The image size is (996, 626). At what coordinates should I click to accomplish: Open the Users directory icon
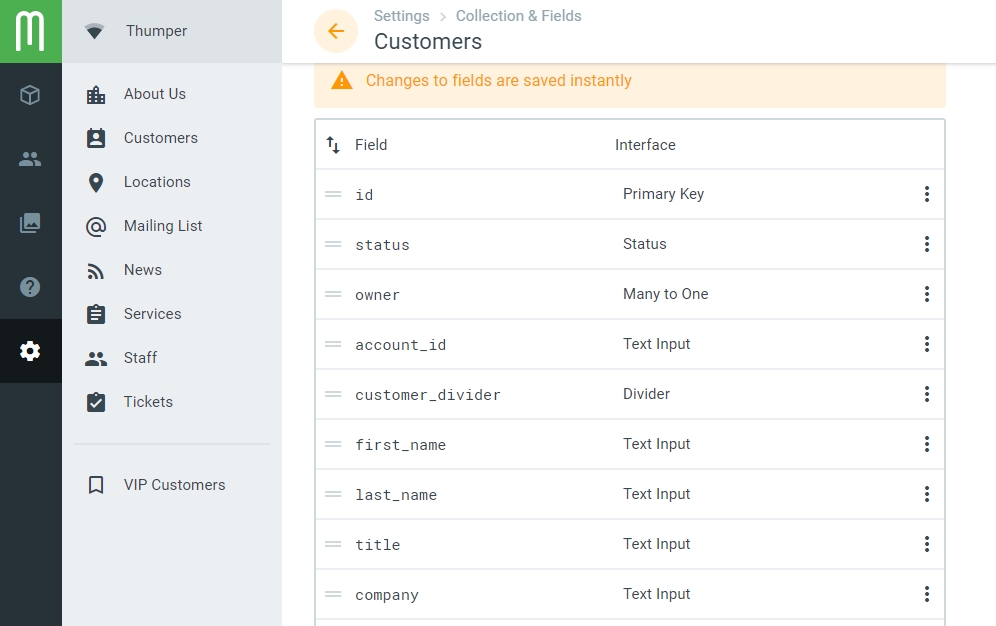(x=30, y=159)
